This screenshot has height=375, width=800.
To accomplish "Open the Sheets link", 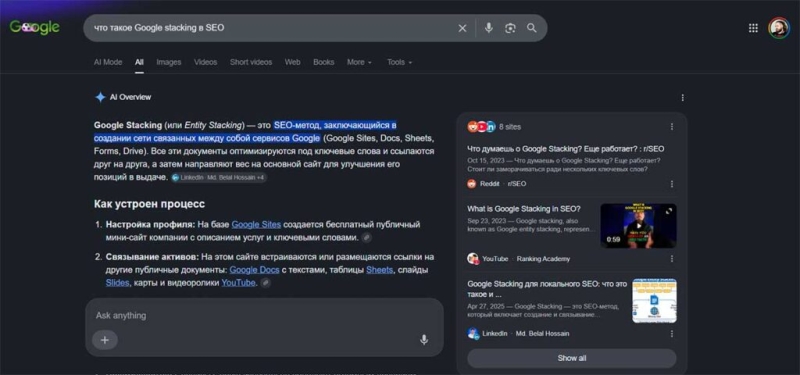I will point(380,269).
